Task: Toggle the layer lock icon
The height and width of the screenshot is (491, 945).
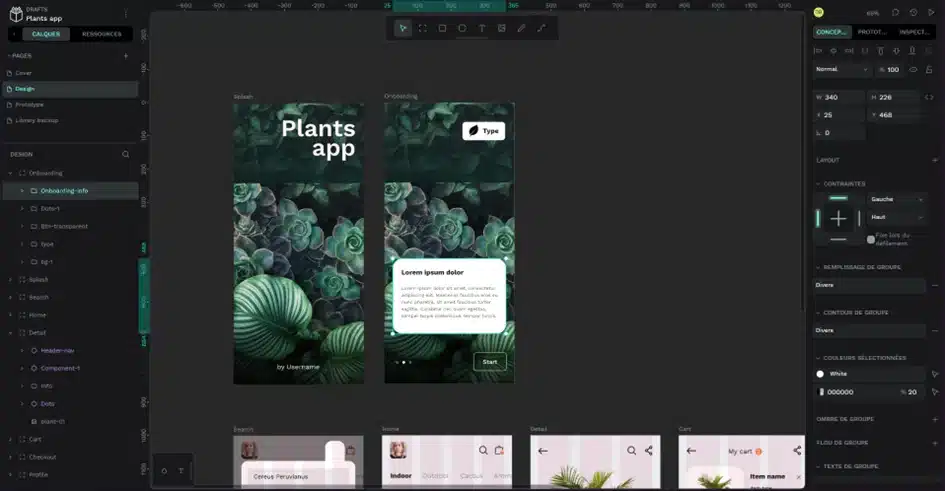Action: tap(929, 70)
